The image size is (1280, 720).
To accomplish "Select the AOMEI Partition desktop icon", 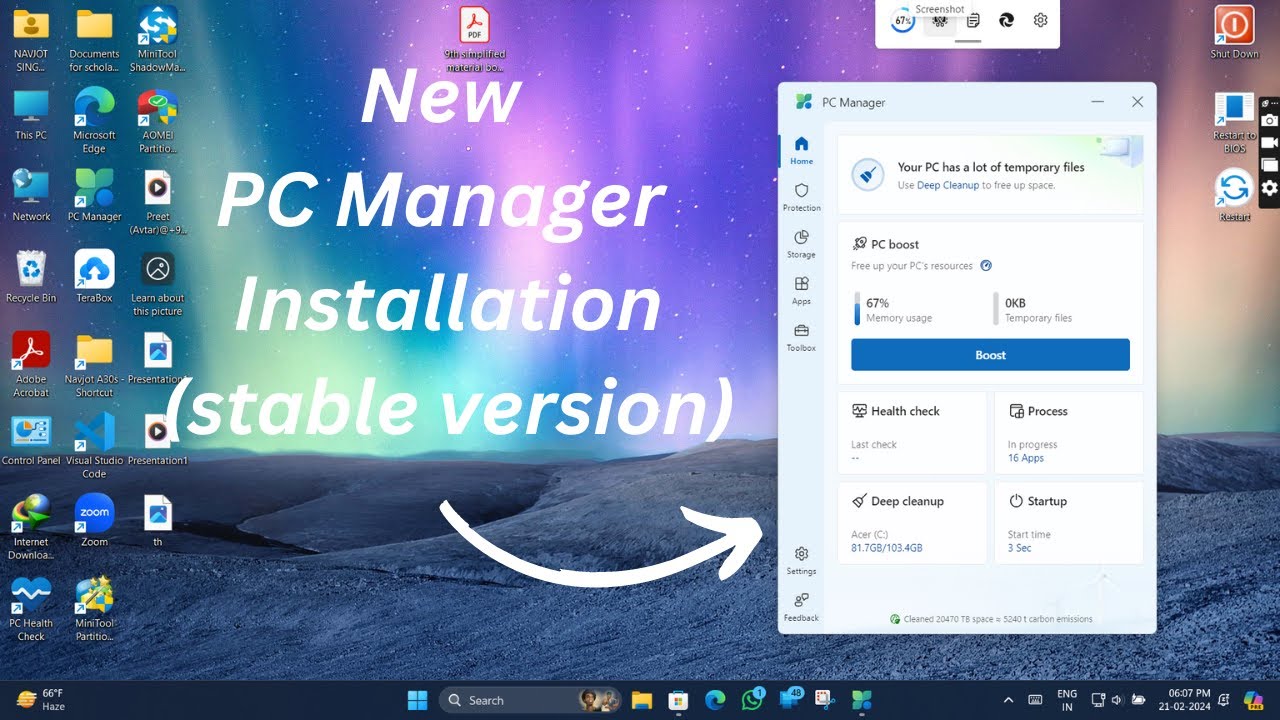I will pos(157,120).
